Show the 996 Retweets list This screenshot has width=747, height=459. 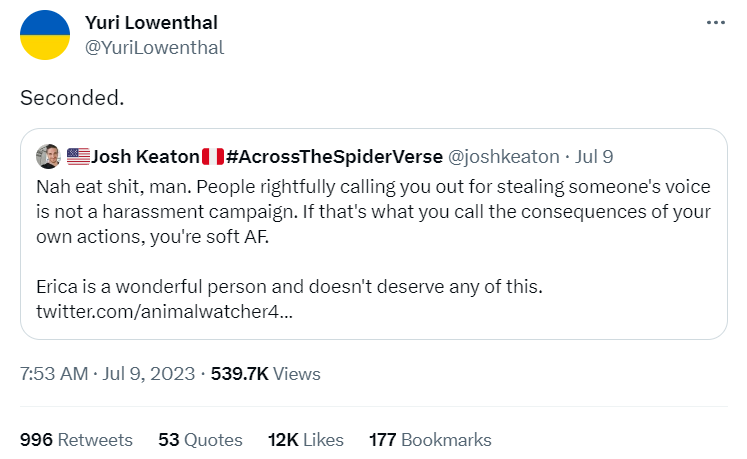76,440
